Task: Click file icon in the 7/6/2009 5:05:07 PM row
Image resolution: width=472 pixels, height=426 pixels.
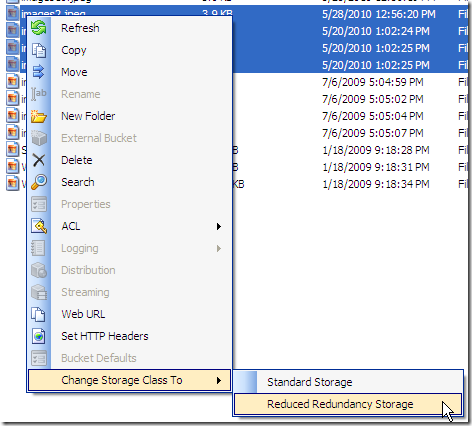Action: tap(12, 132)
